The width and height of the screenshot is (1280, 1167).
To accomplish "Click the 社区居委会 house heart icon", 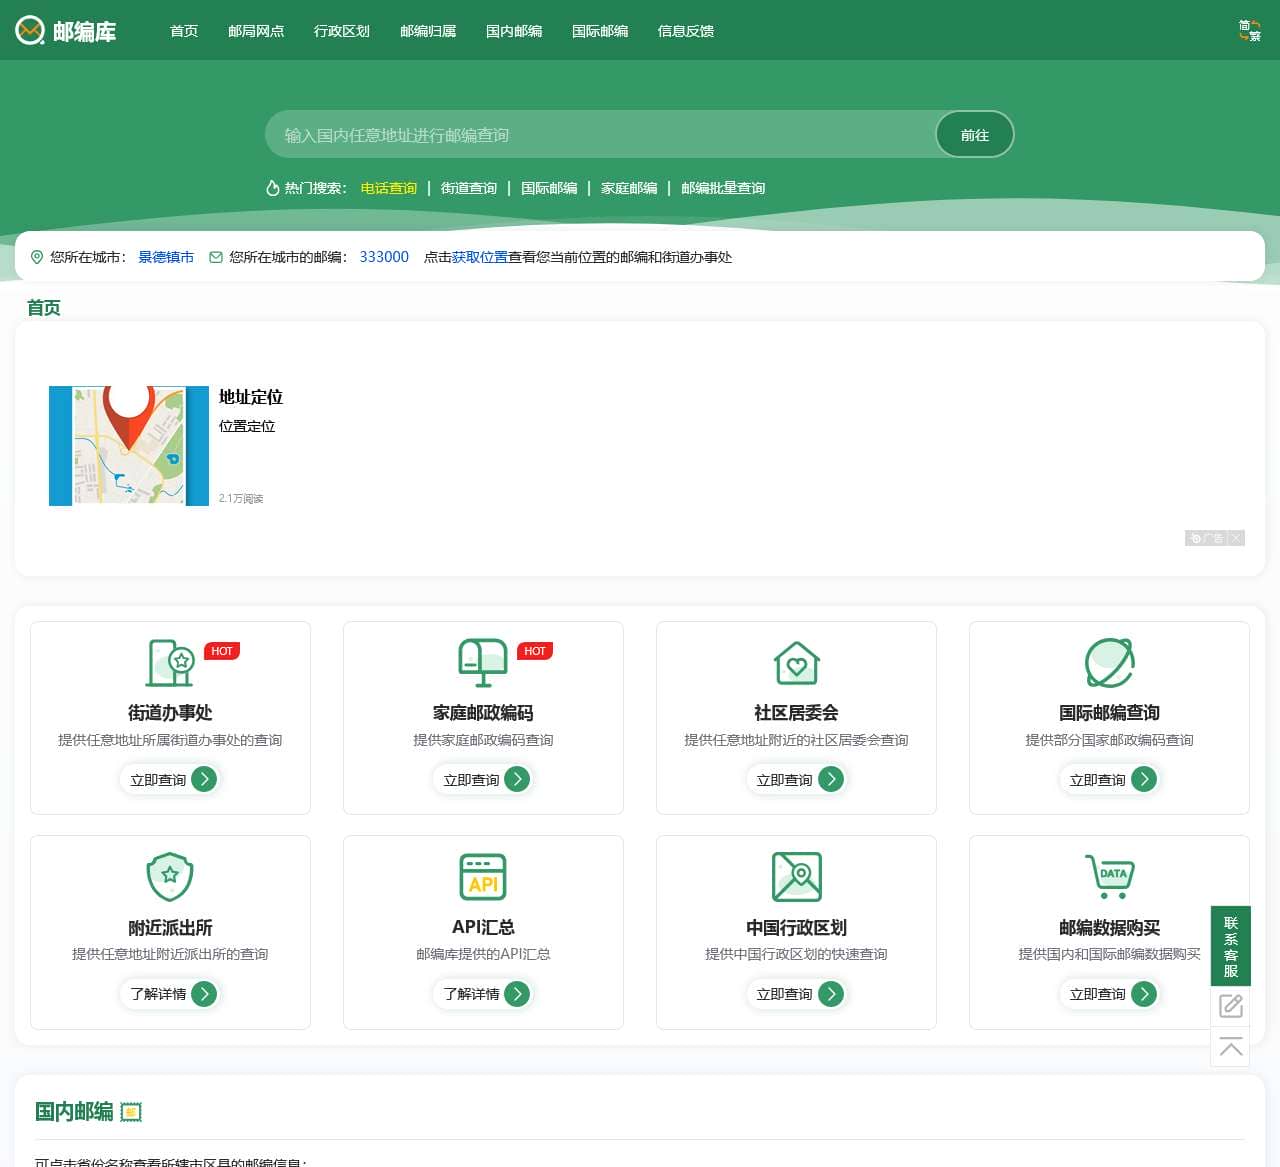I will point(796,662).
